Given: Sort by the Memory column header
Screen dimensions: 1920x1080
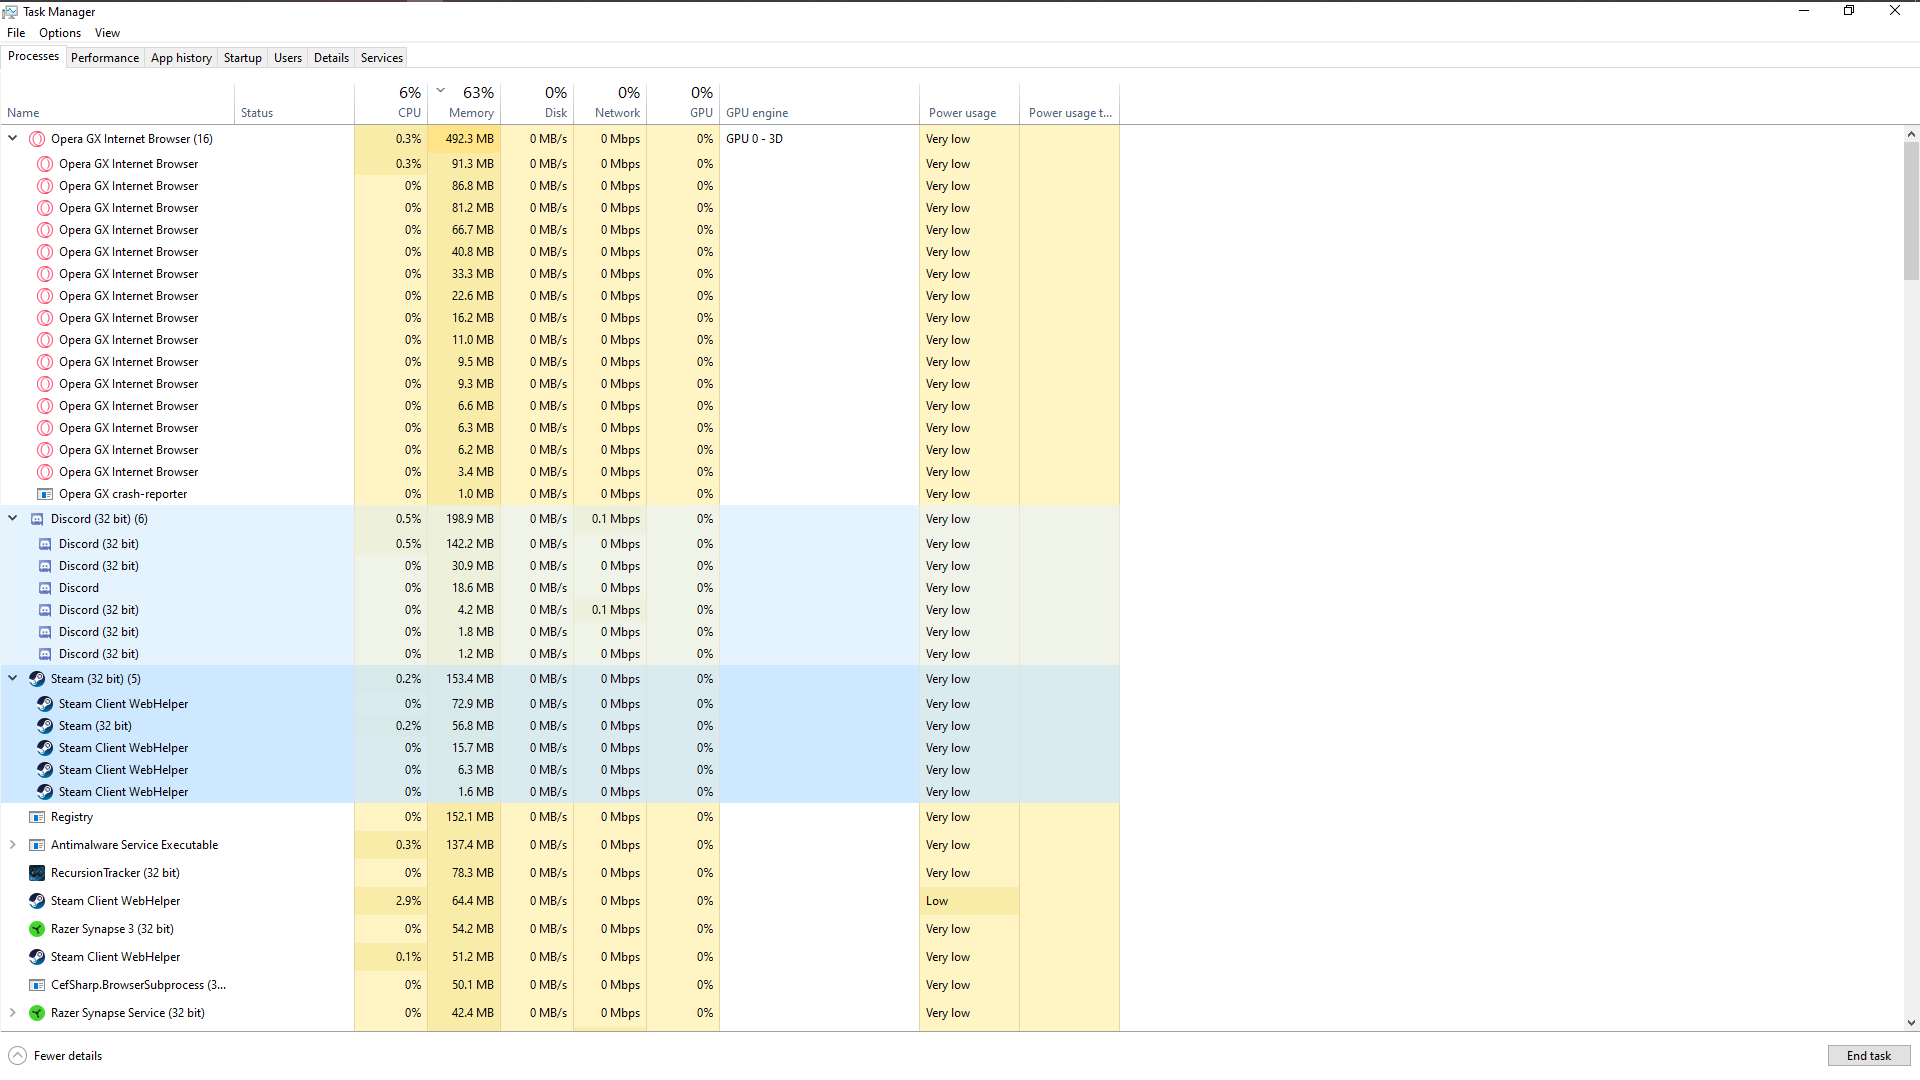Looking at the screenshot, I should [464, 103].
